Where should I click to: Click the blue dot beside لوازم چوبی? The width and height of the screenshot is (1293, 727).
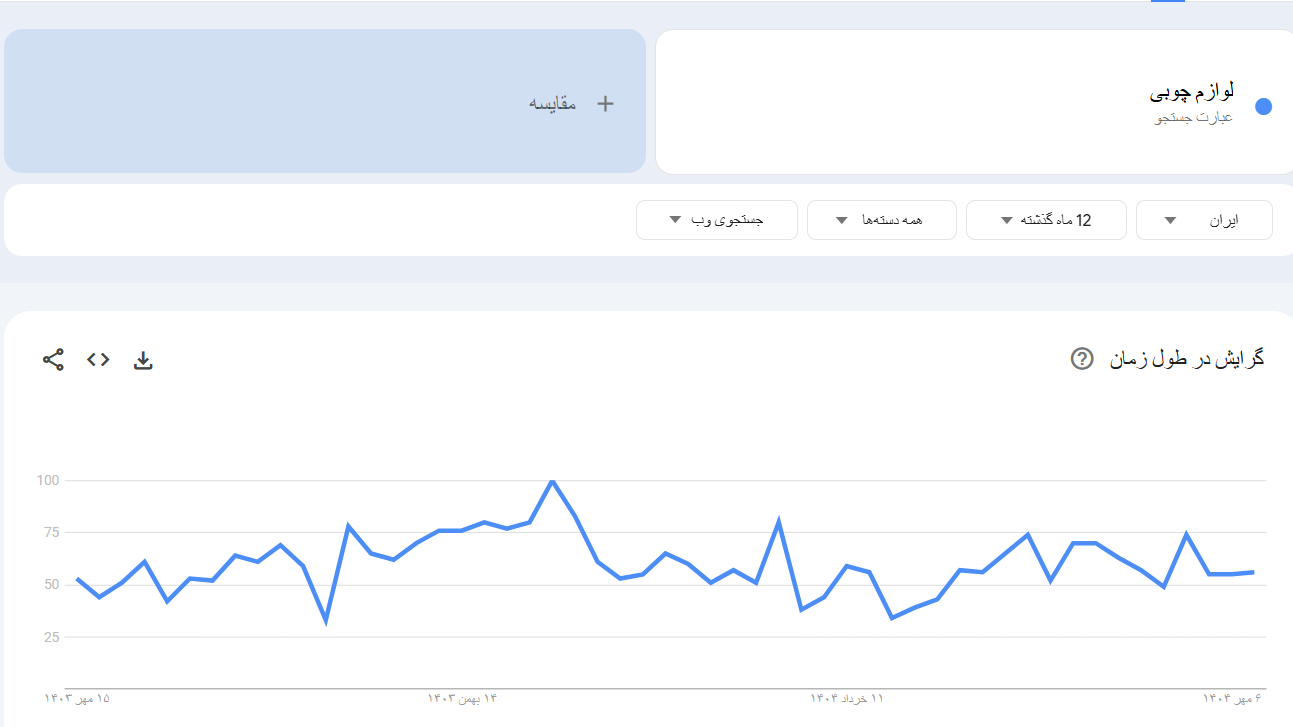[1263, 107]
